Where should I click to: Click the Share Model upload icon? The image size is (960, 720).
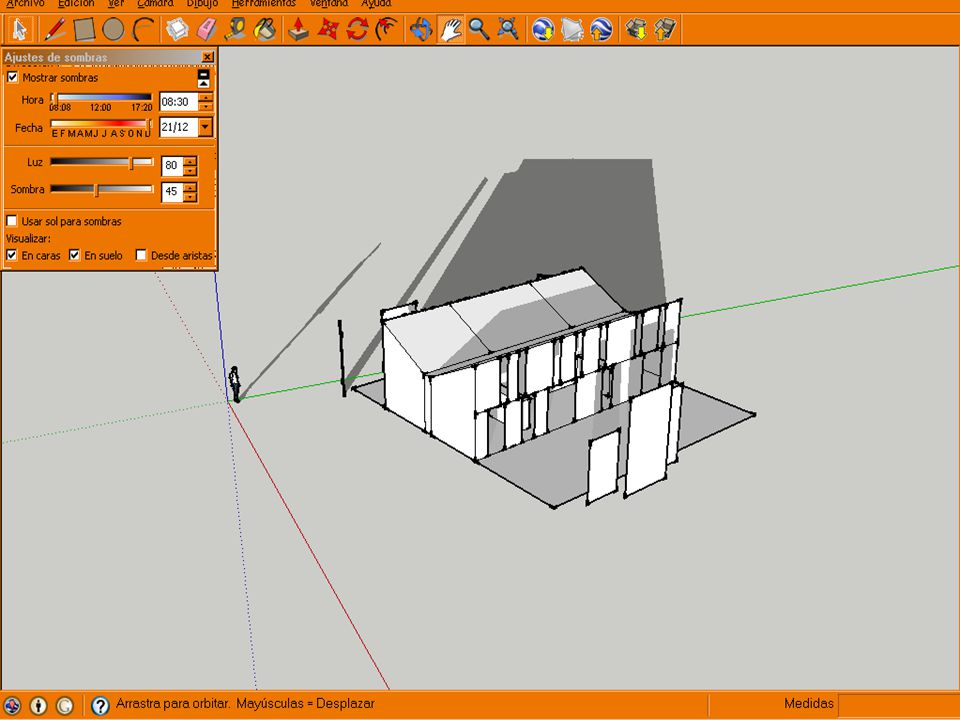point(665,29)
